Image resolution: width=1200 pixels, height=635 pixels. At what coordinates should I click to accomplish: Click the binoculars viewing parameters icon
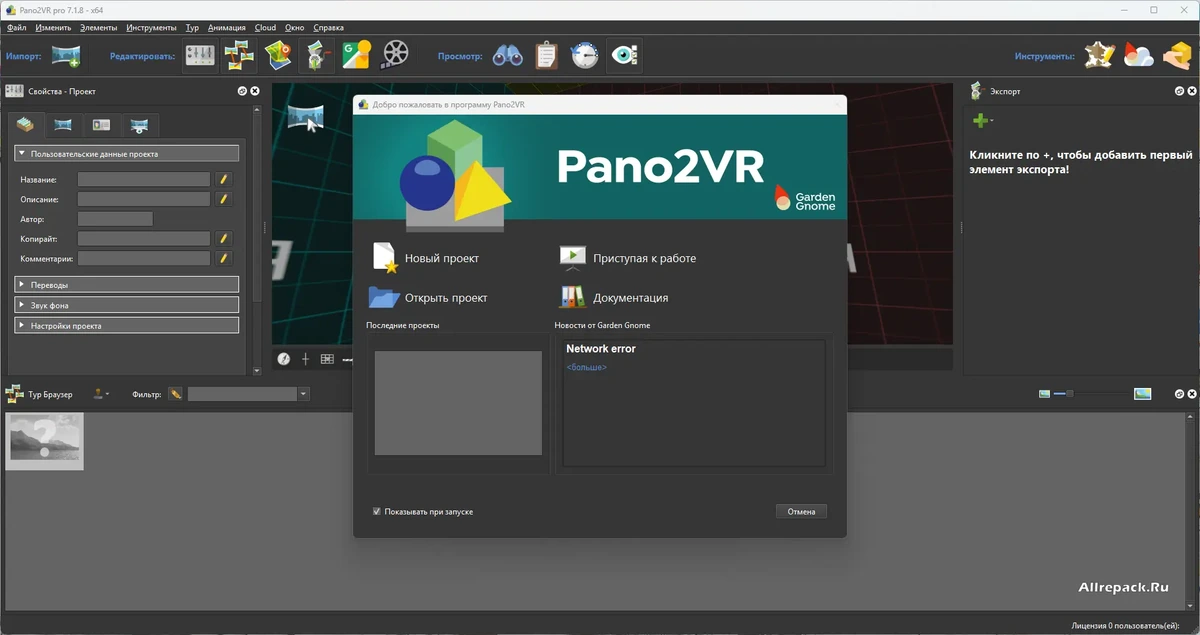pyautogui.click(x=507, y=56)
